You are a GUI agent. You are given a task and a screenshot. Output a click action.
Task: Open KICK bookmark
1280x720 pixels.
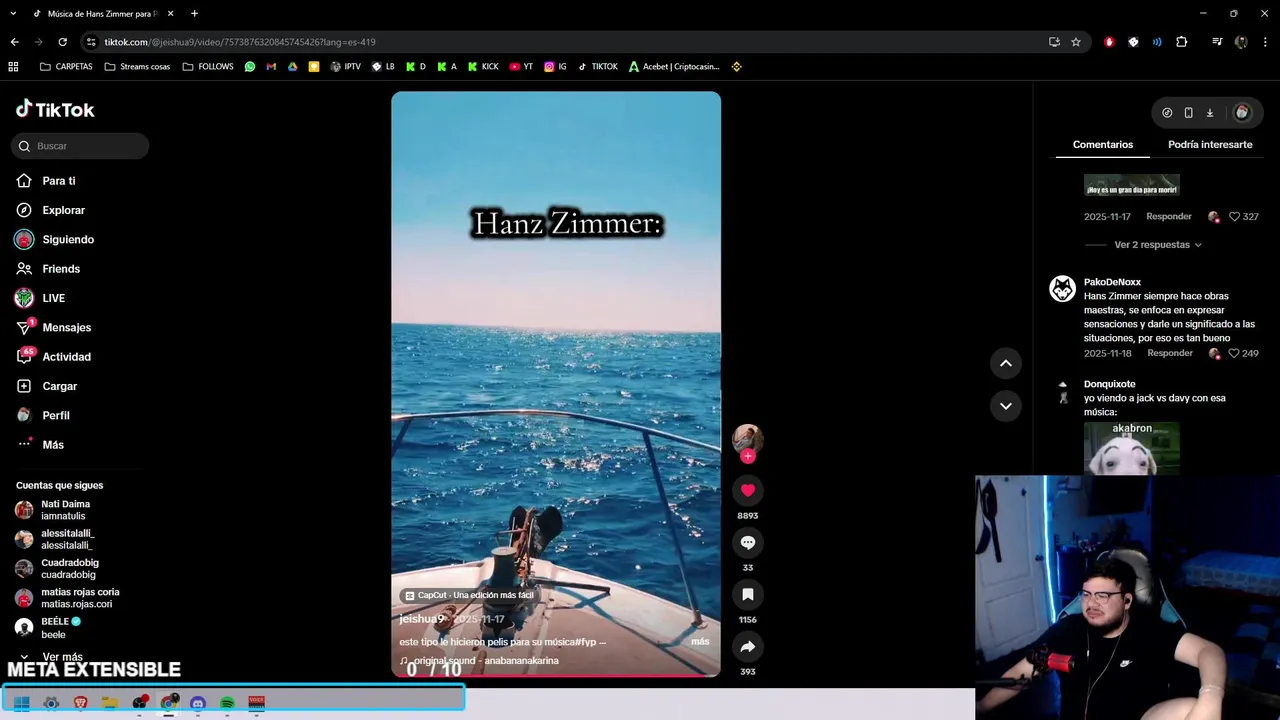pyautogui.click(x=483, y=67)
